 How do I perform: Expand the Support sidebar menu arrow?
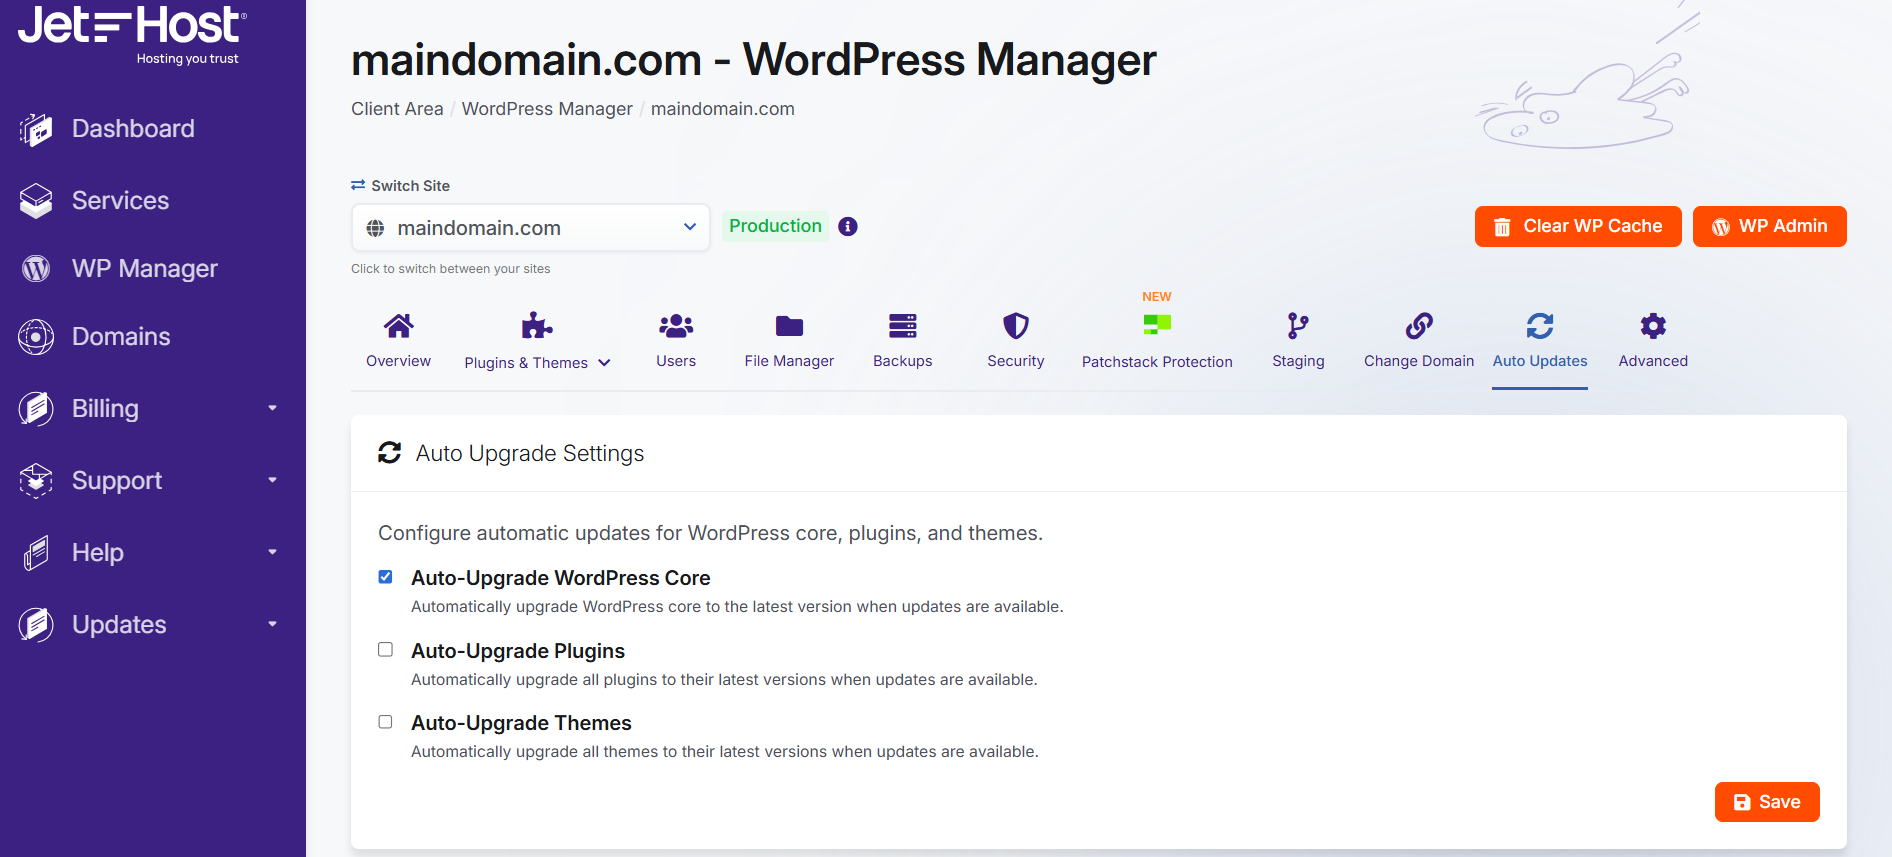272,480
